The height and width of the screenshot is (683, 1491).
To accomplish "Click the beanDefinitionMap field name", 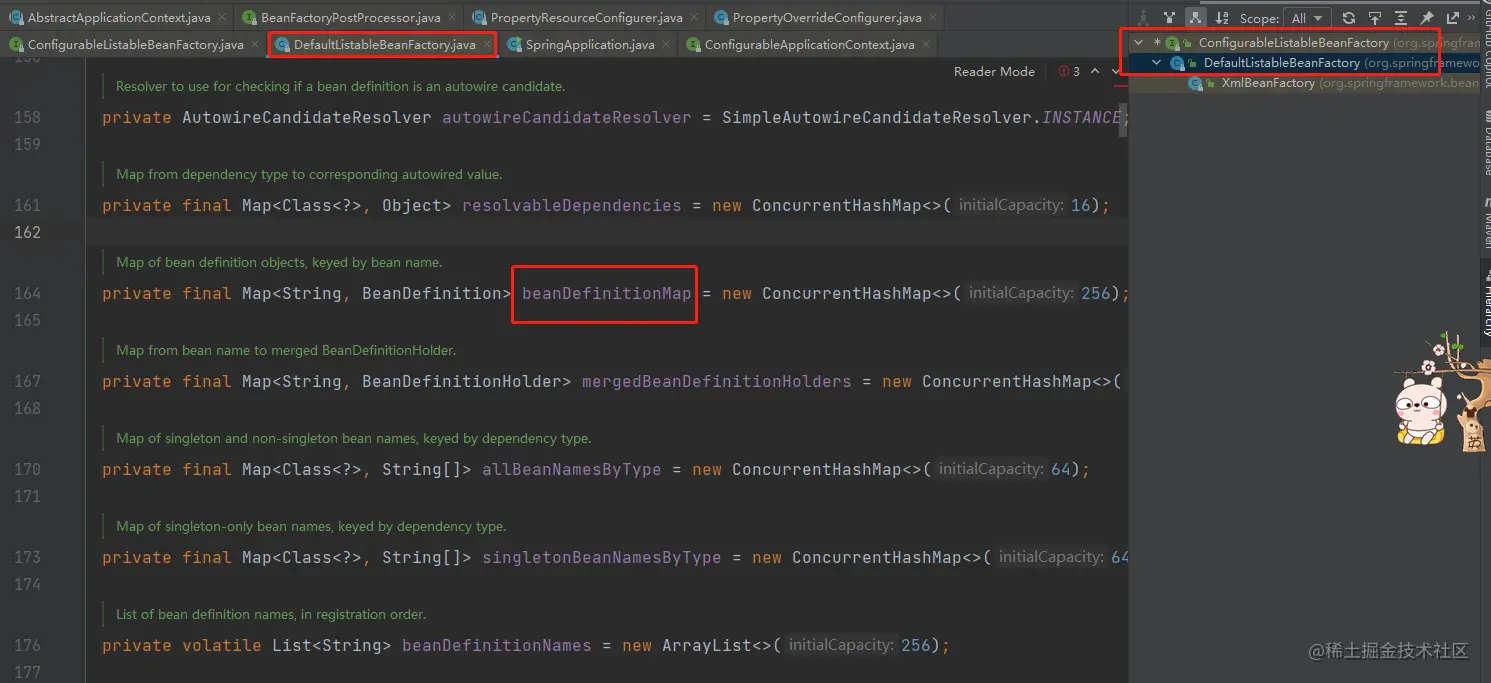I will (606, 293).
